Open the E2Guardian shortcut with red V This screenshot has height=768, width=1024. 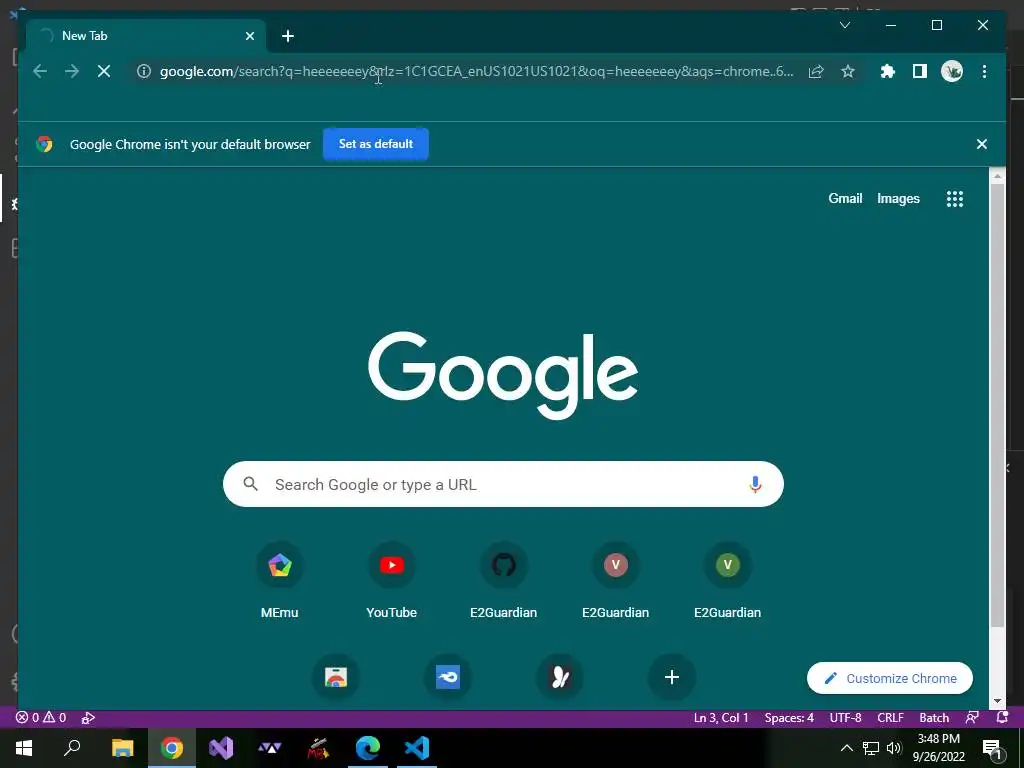615,580
